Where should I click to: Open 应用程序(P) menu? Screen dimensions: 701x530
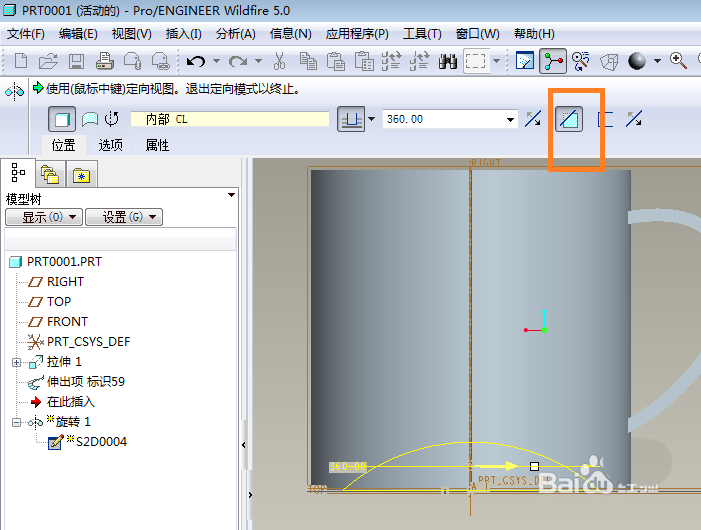pyautogui.click(x=357, y=34)
